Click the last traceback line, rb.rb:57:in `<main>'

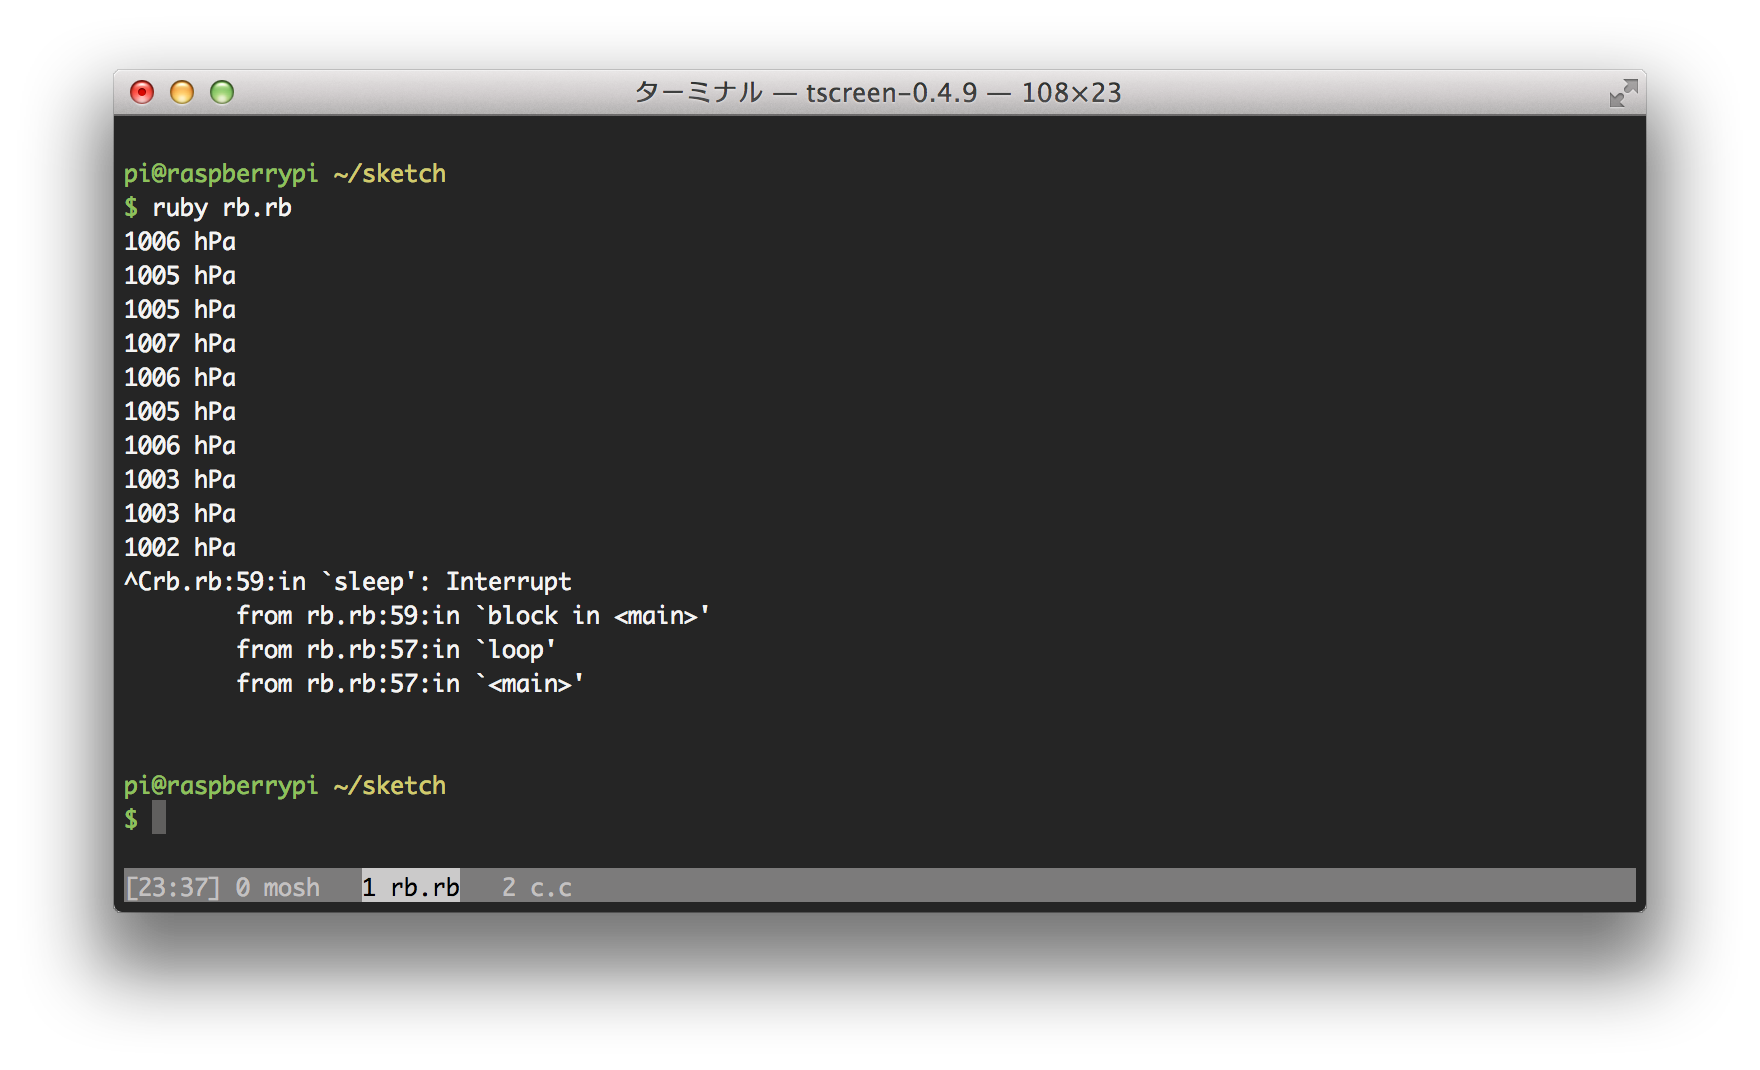[410, 684]
